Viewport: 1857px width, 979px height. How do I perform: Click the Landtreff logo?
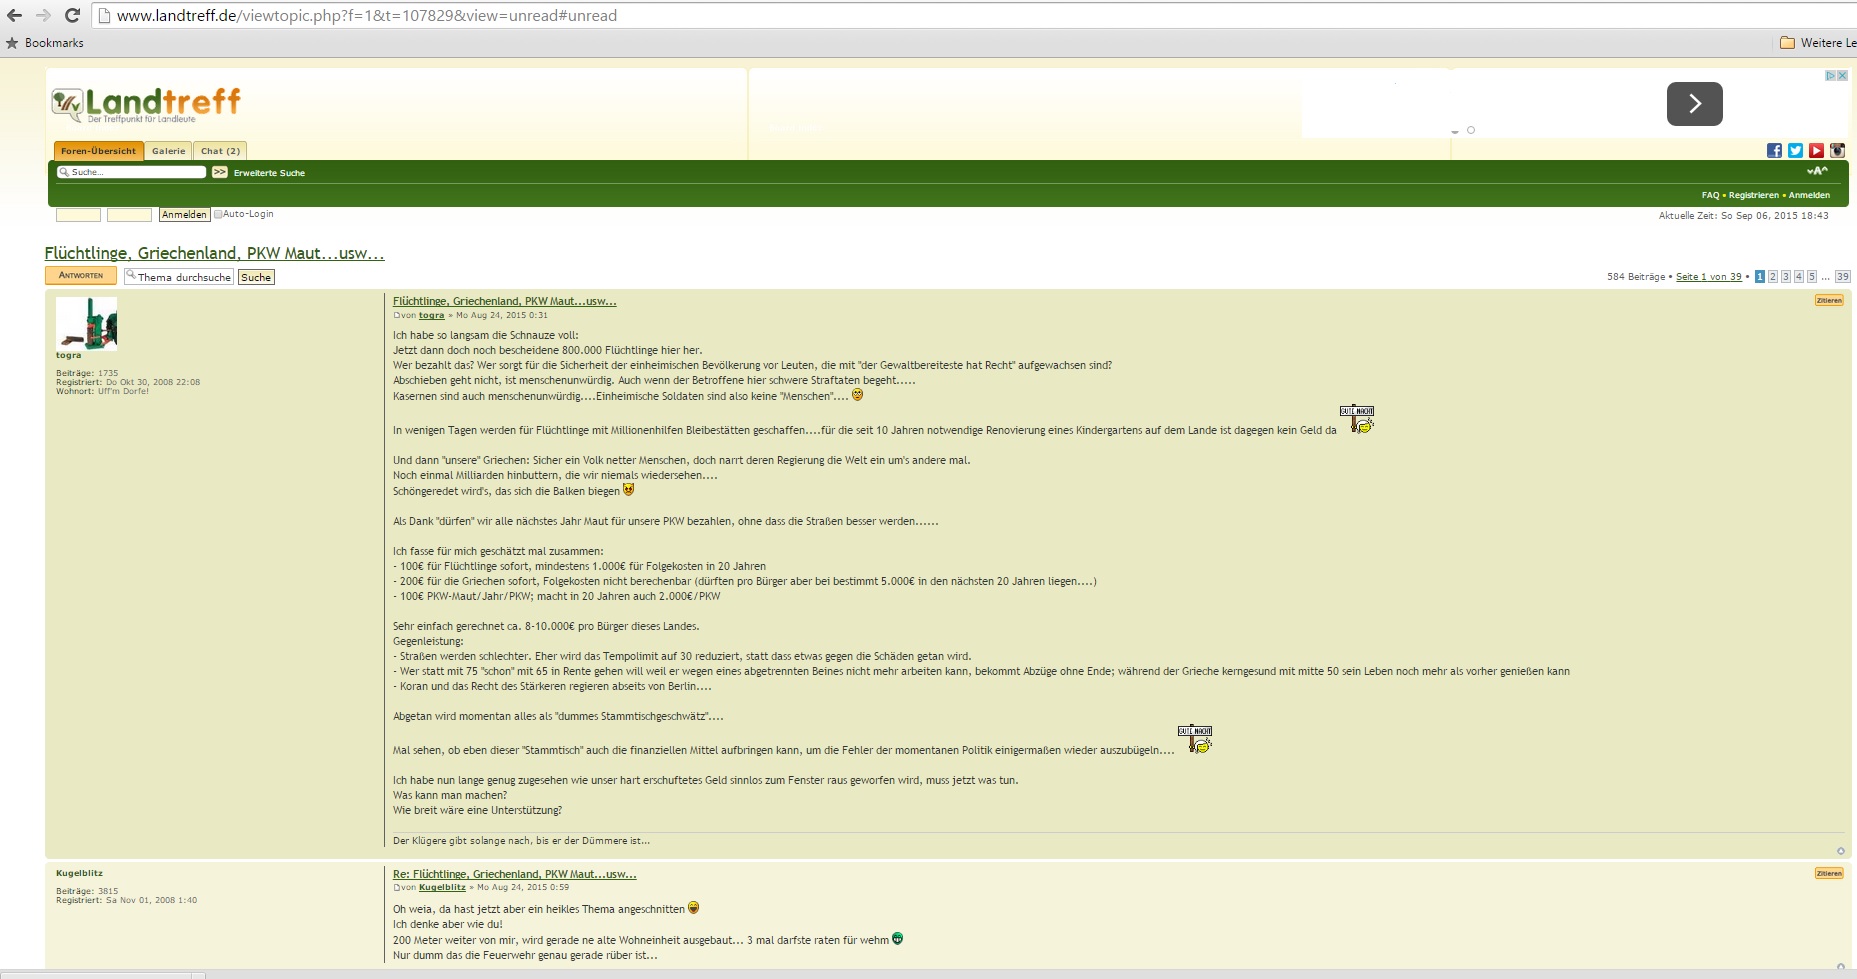146,104
